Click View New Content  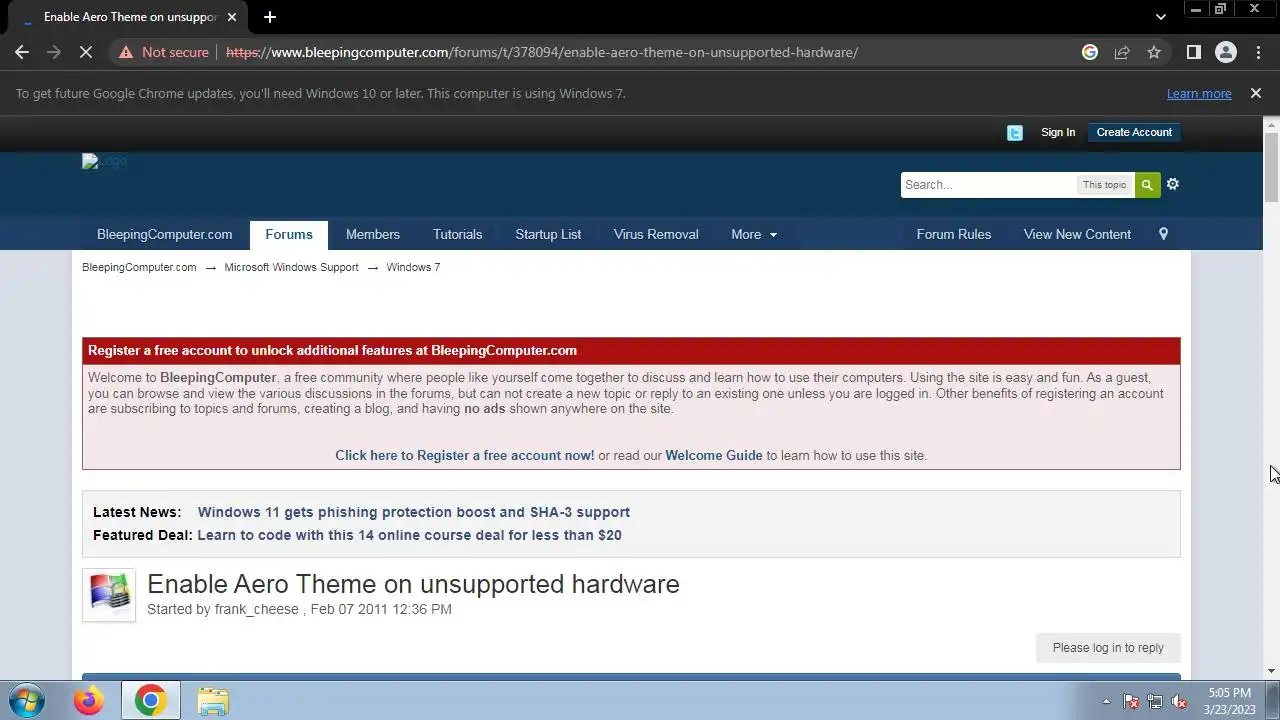[1077, 234]
